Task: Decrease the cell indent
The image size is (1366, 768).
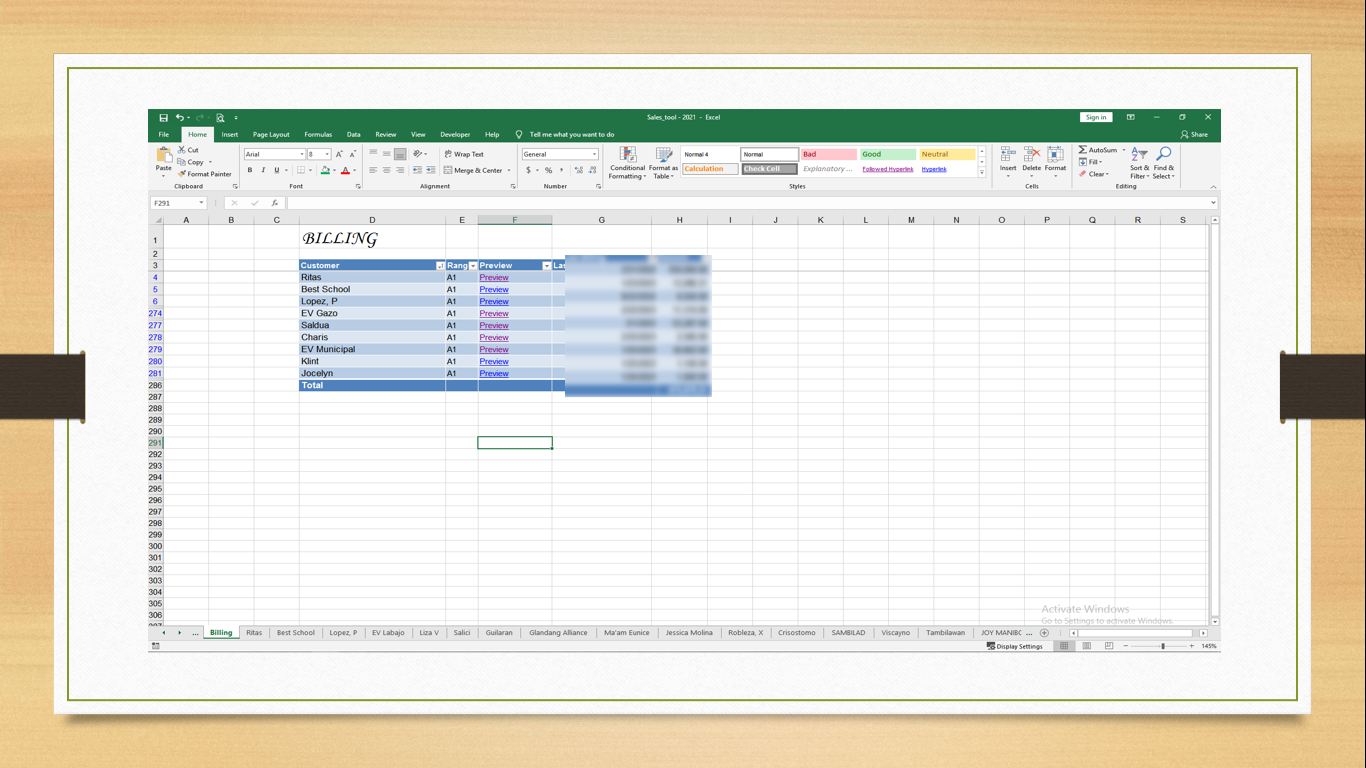Action: (417, 170)
